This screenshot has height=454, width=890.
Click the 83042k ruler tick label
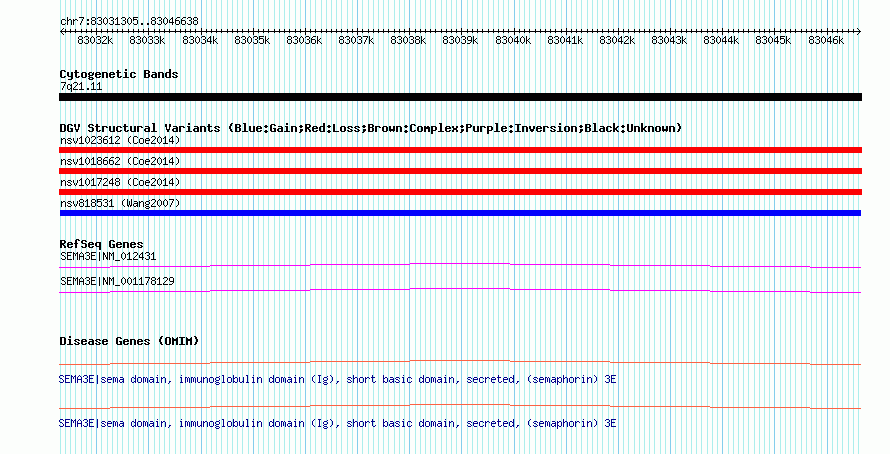(617, 41)
